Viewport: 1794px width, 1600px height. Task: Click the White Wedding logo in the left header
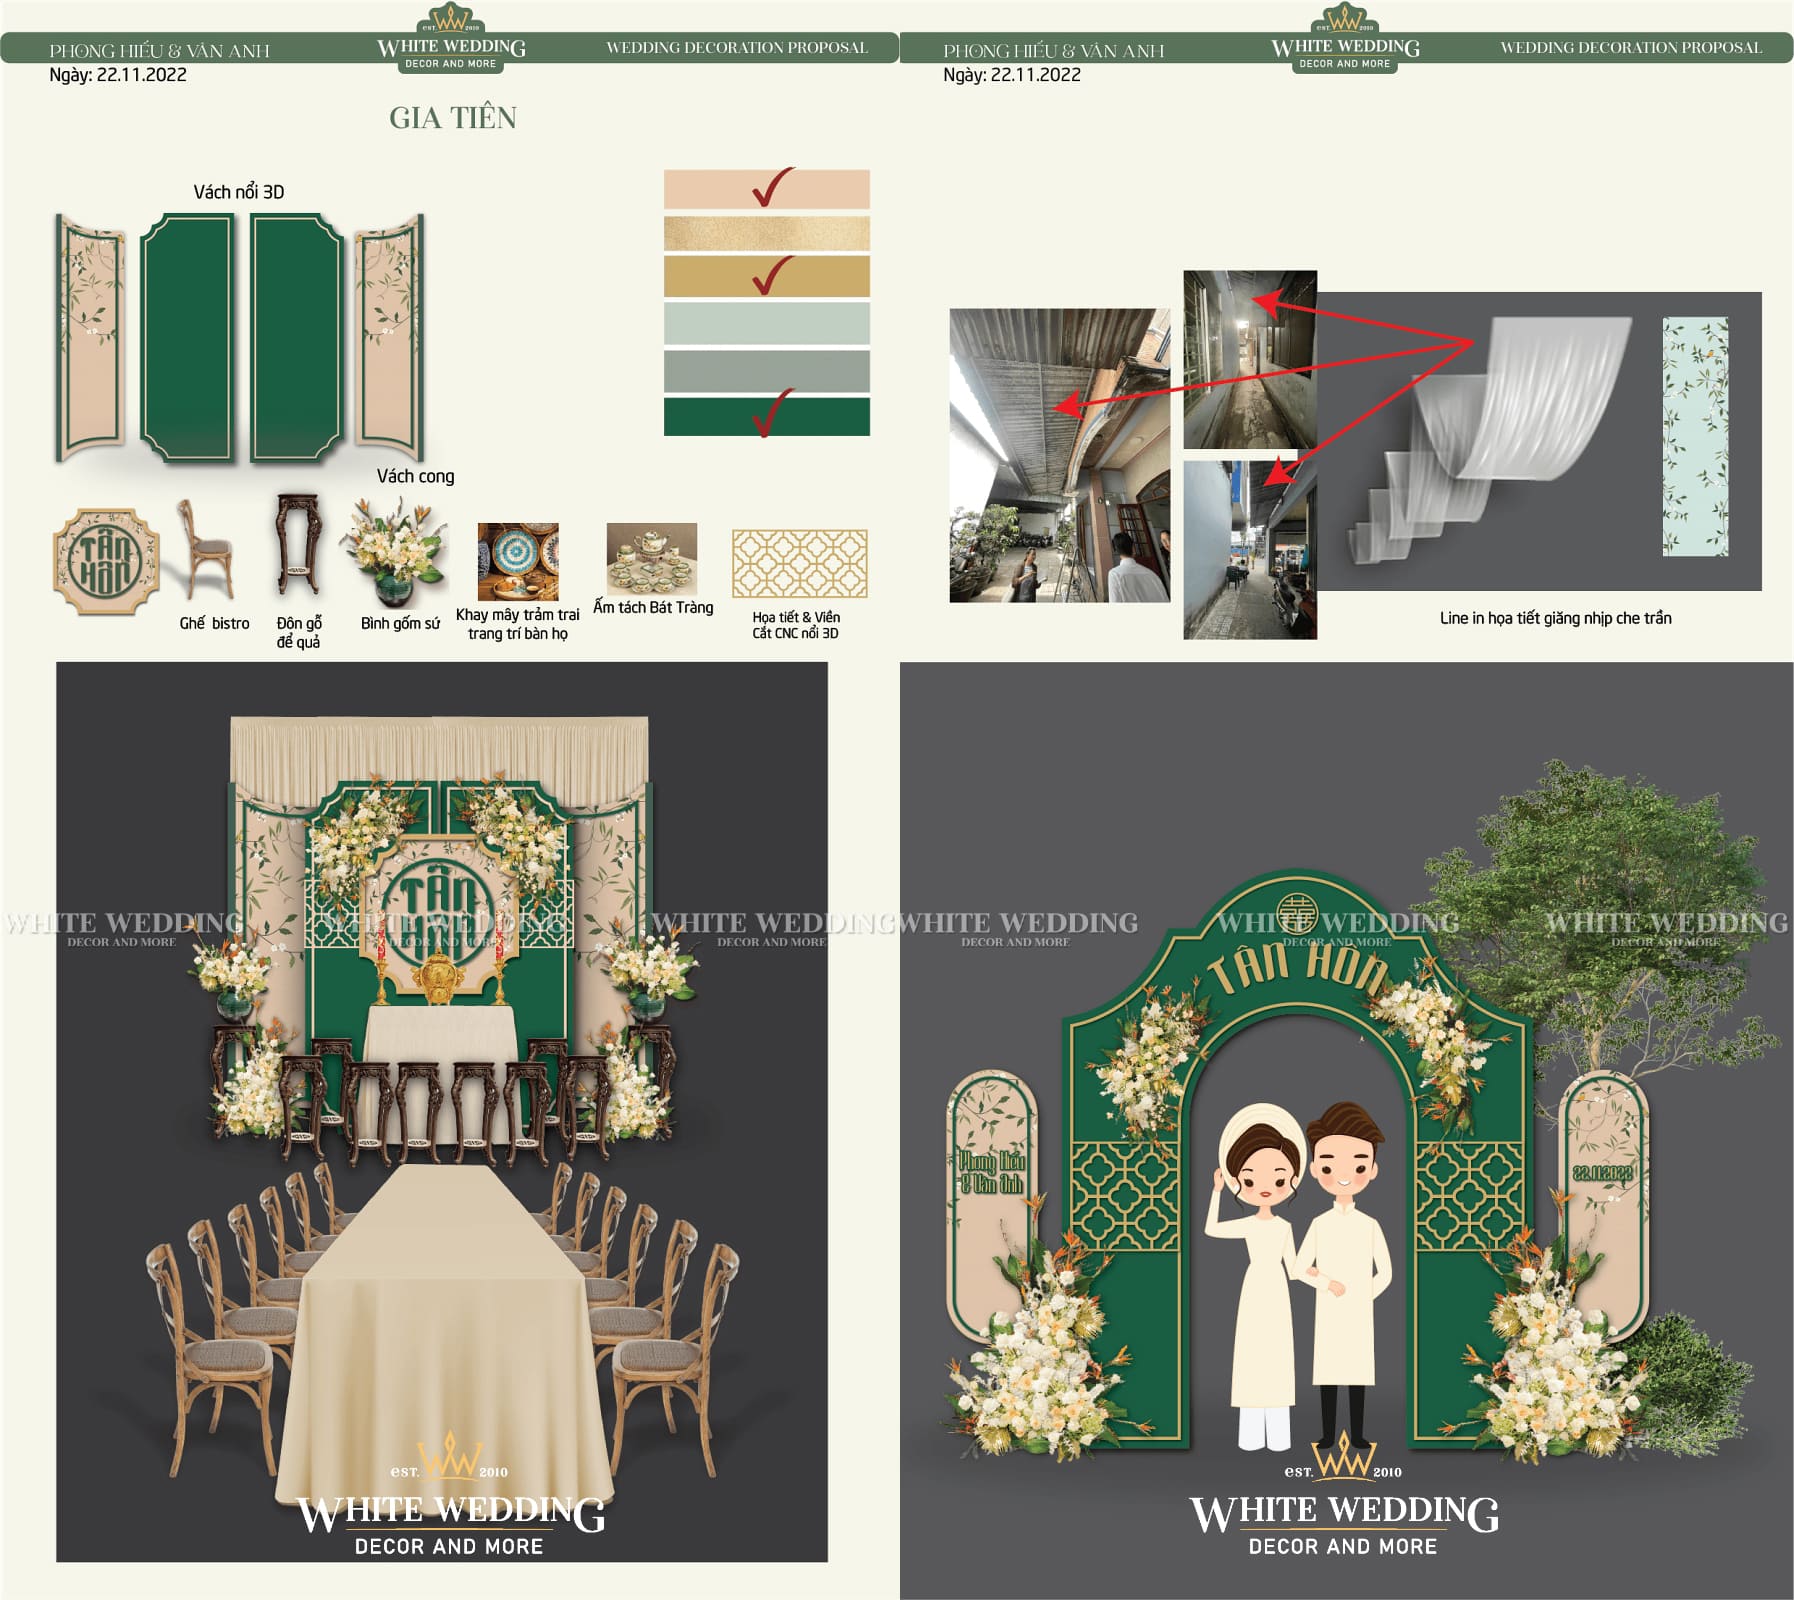coord(451,46)
